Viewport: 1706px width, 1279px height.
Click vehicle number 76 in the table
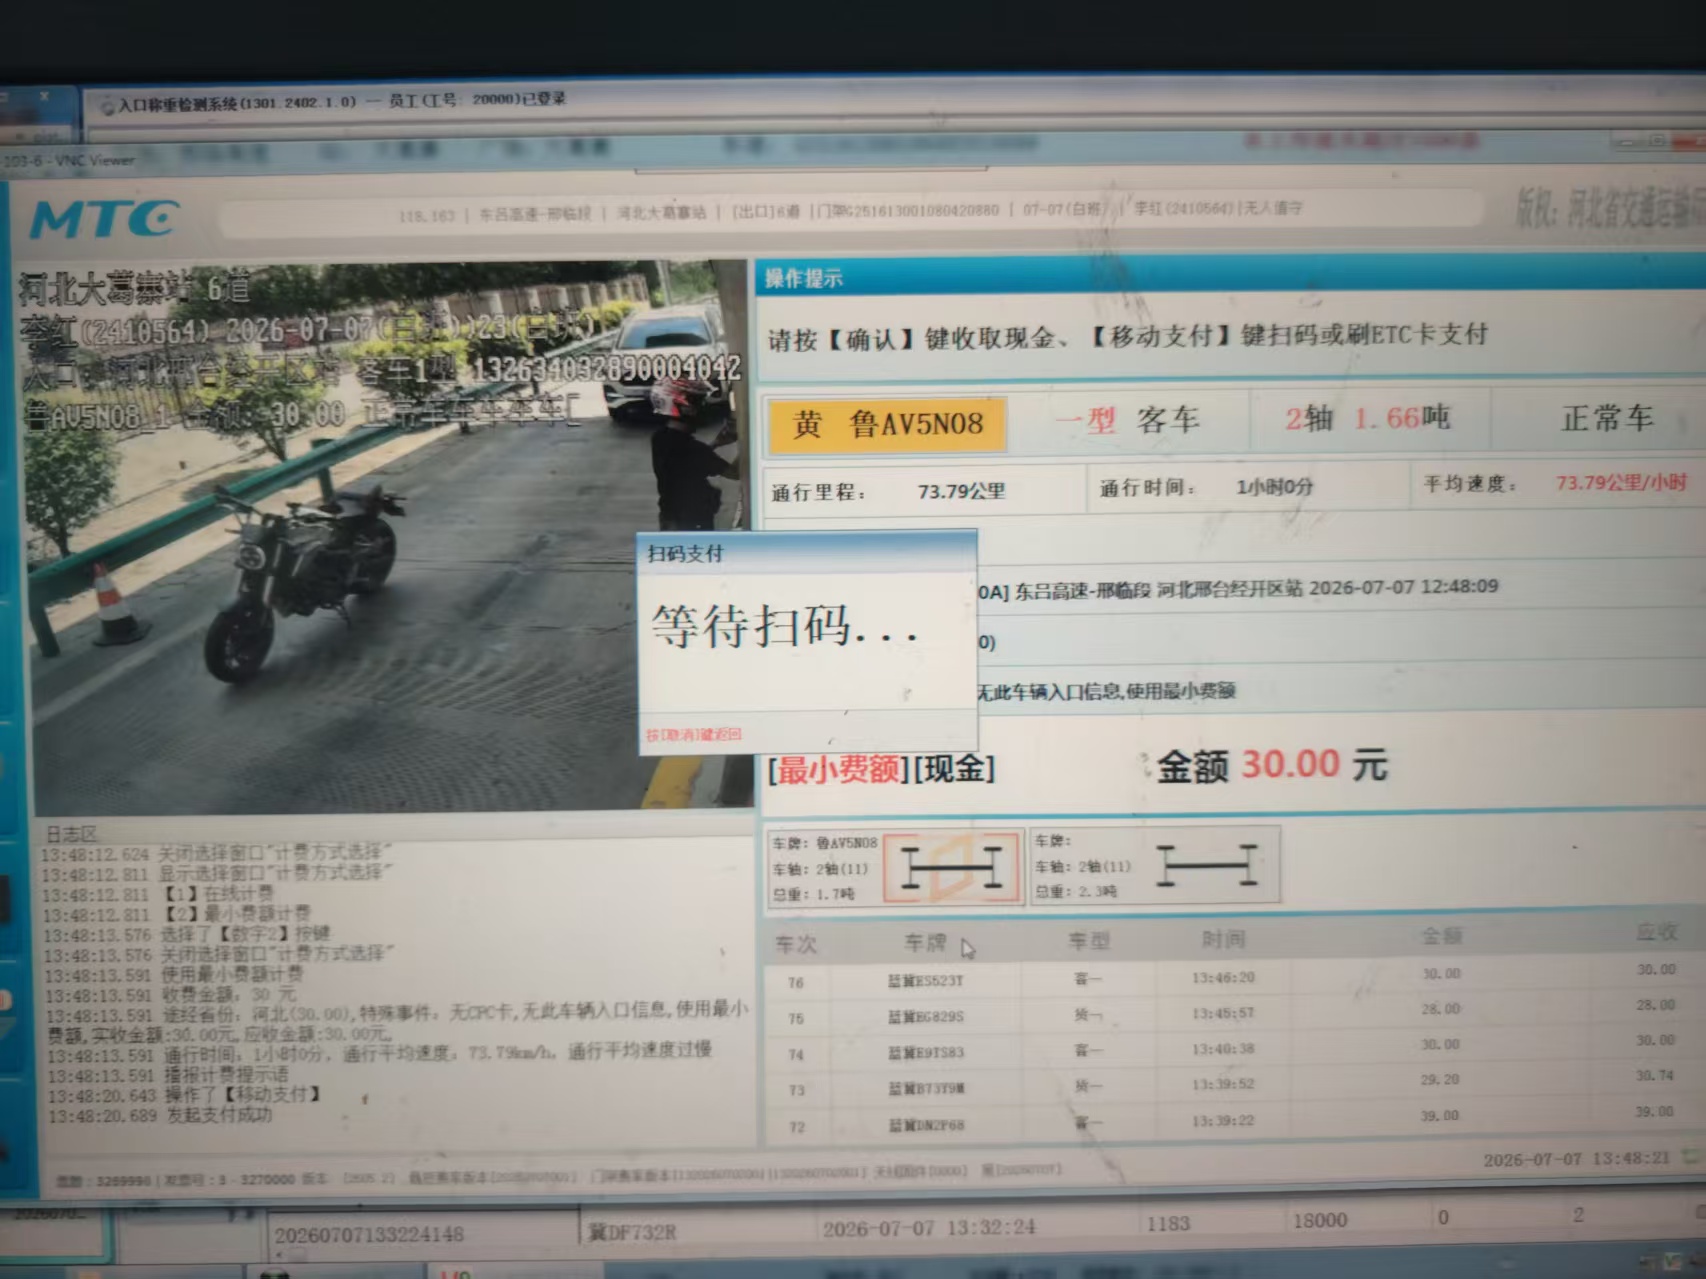coord(796,983)
